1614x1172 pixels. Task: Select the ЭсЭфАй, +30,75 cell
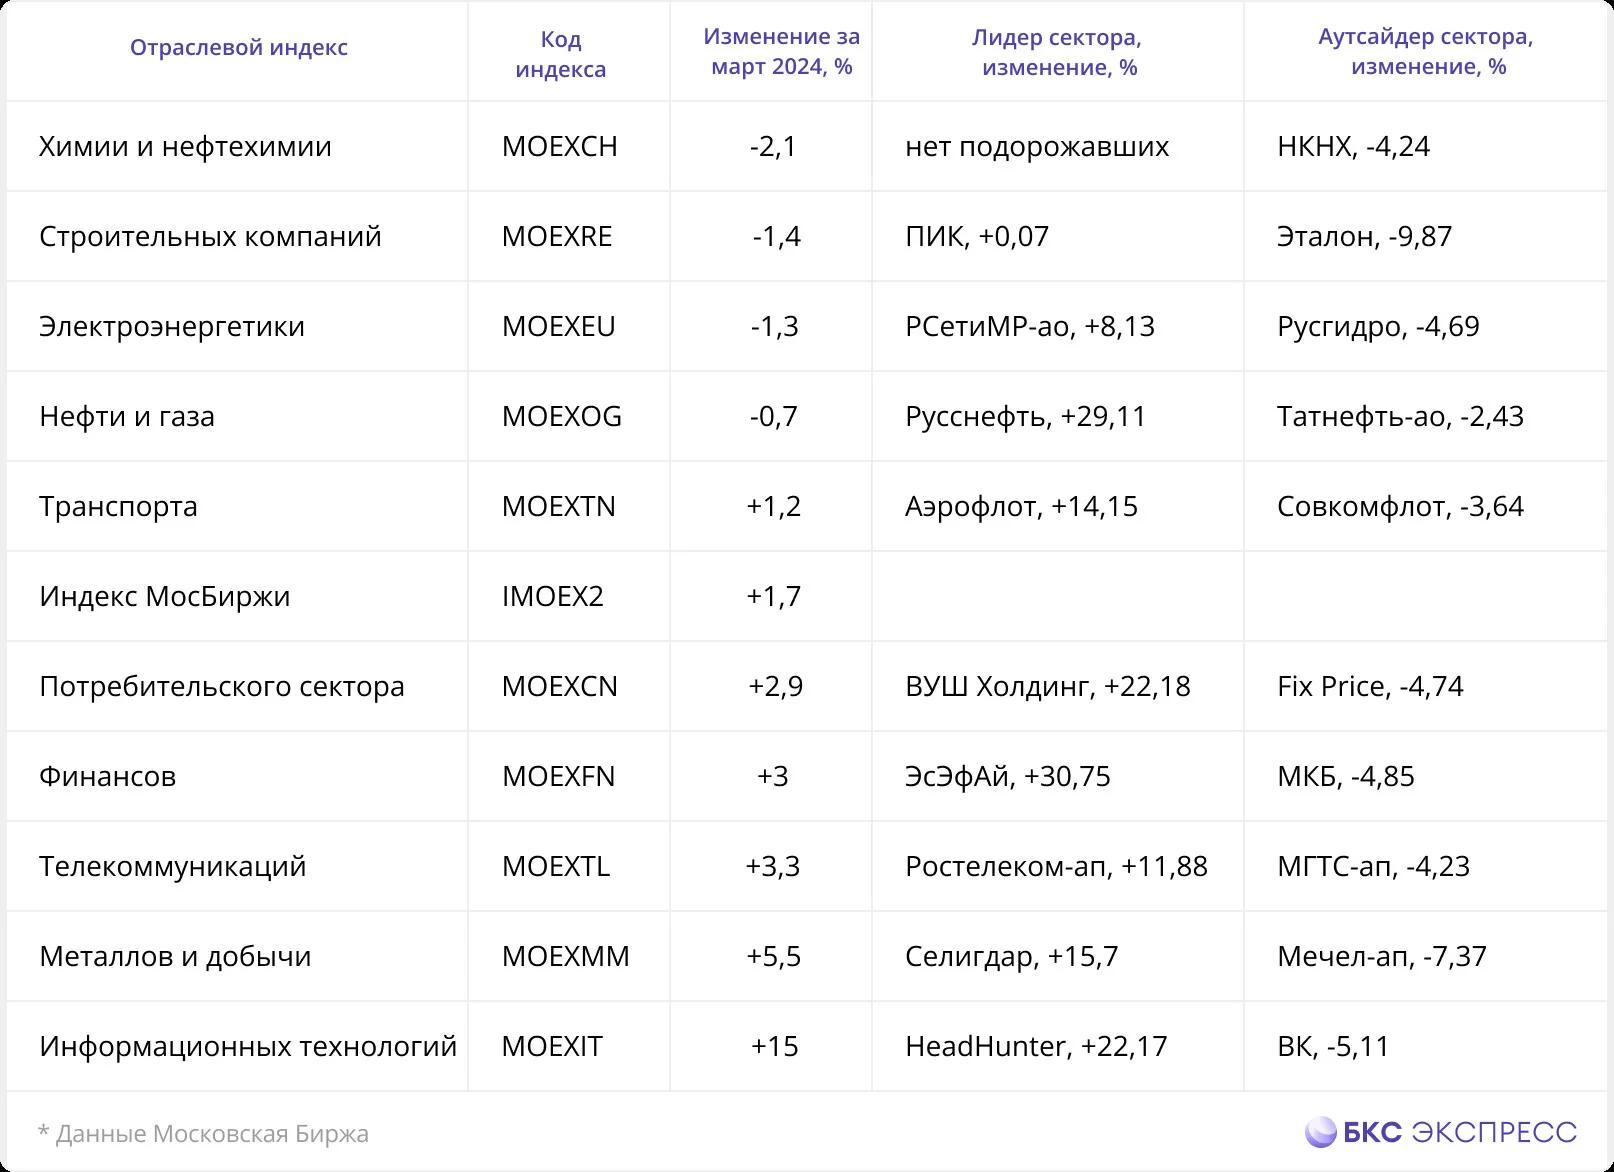click(1008, 776)
